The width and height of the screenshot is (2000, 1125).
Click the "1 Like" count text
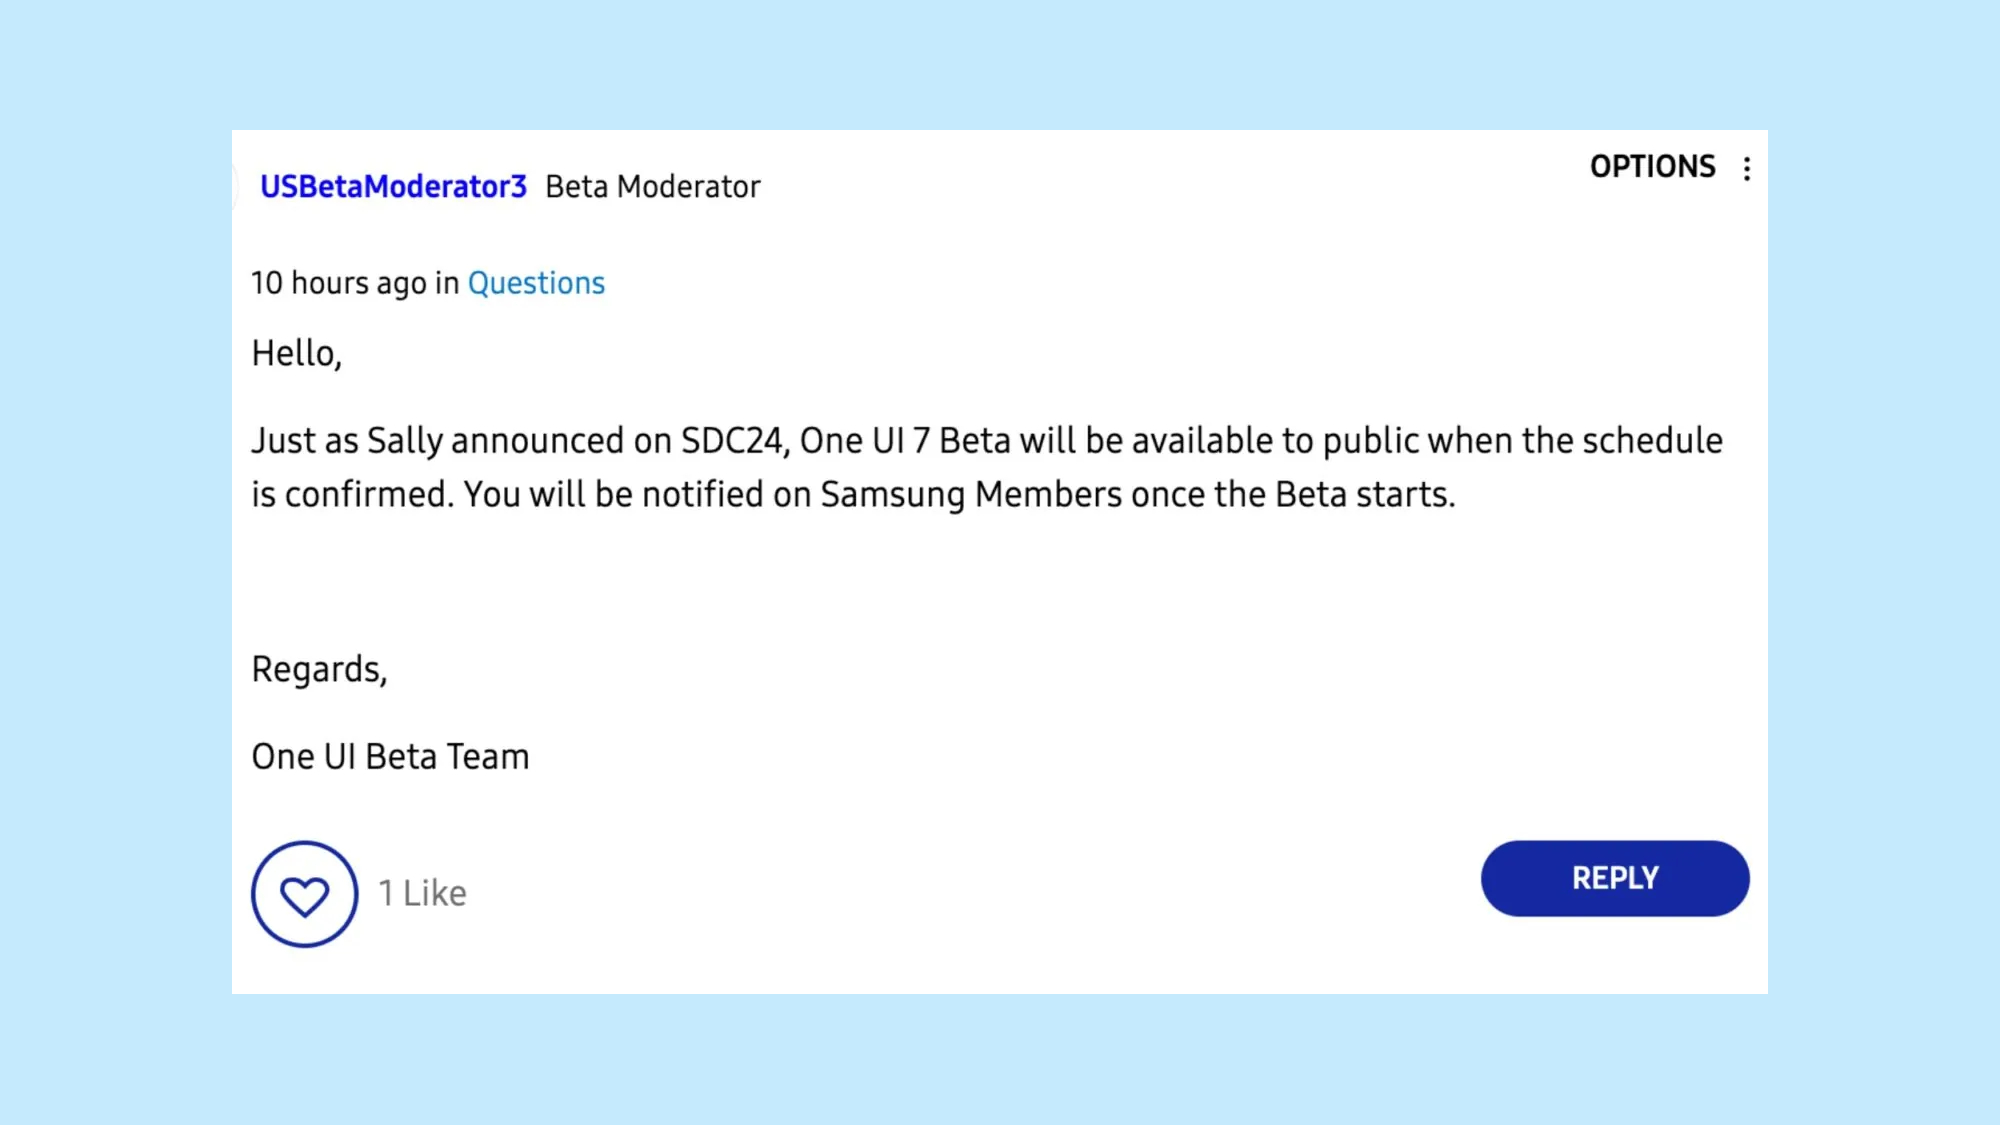click(x=422, y=893)
